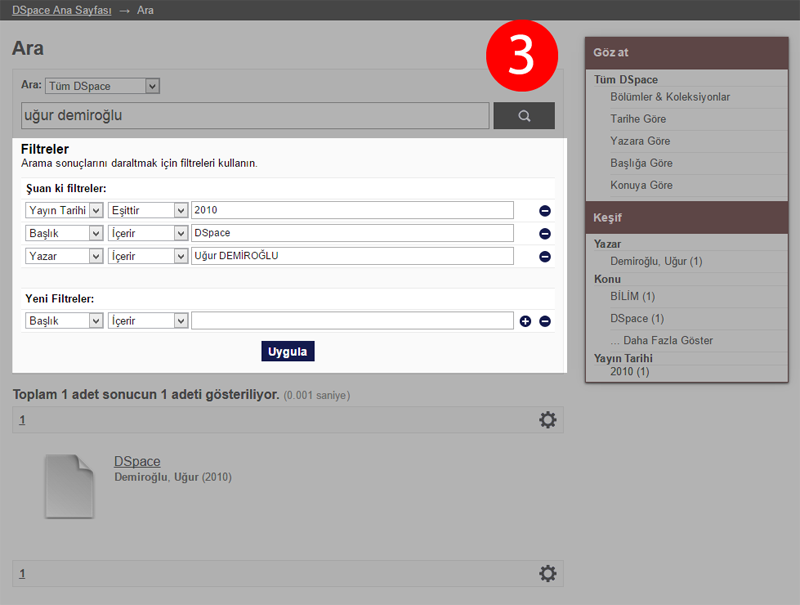Image resolution: width=800 pixels, height=605 pixels.
Task: Open the Başlık dropdown under Yeni Filtreler
Action: tap(64, 321)
